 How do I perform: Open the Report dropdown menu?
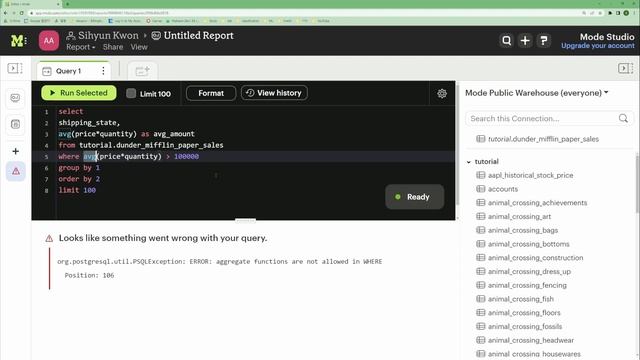point(80,47)
